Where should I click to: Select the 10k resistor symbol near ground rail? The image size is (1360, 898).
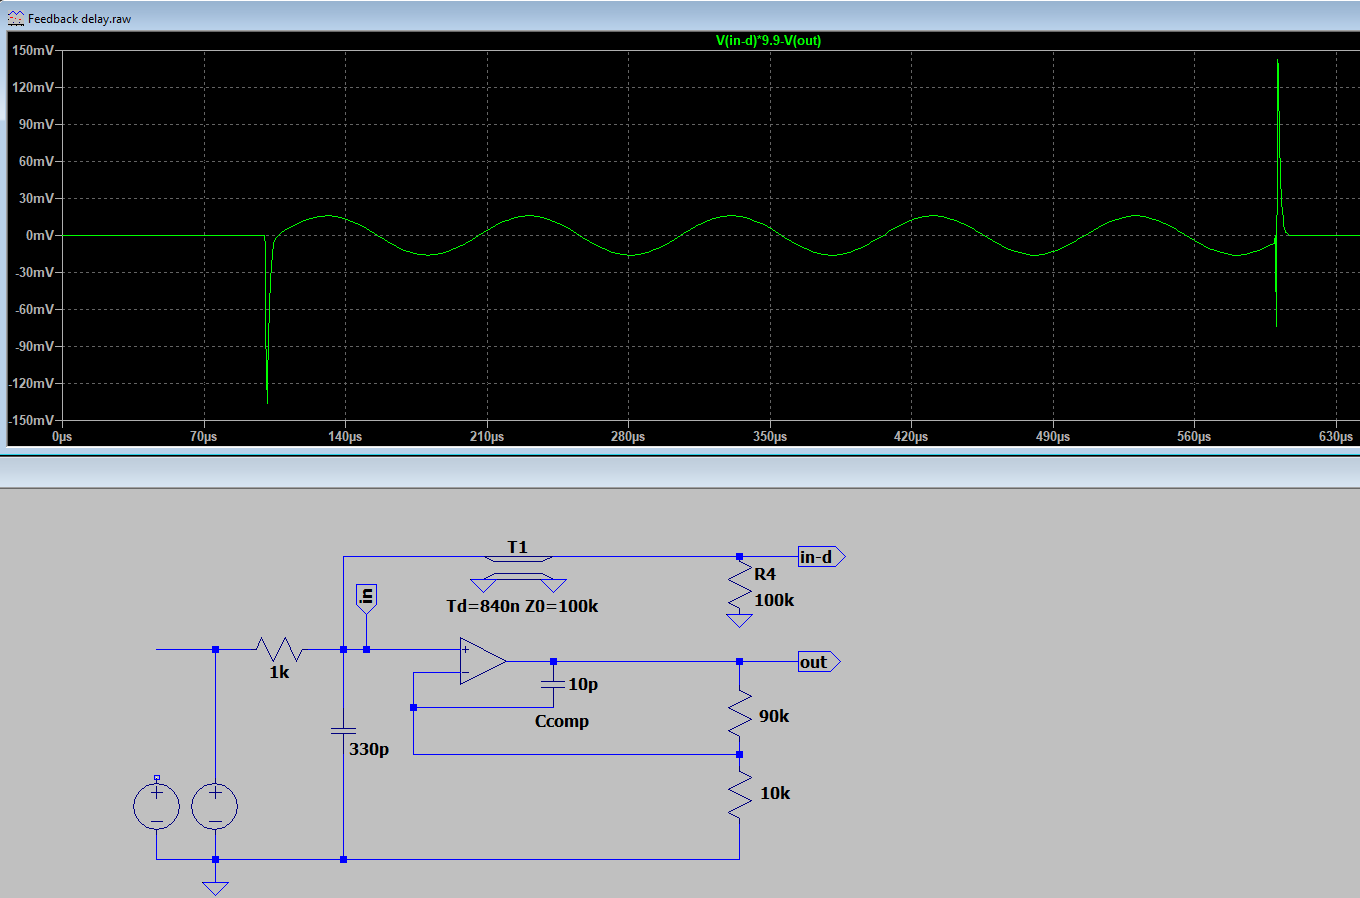point(739,796)
